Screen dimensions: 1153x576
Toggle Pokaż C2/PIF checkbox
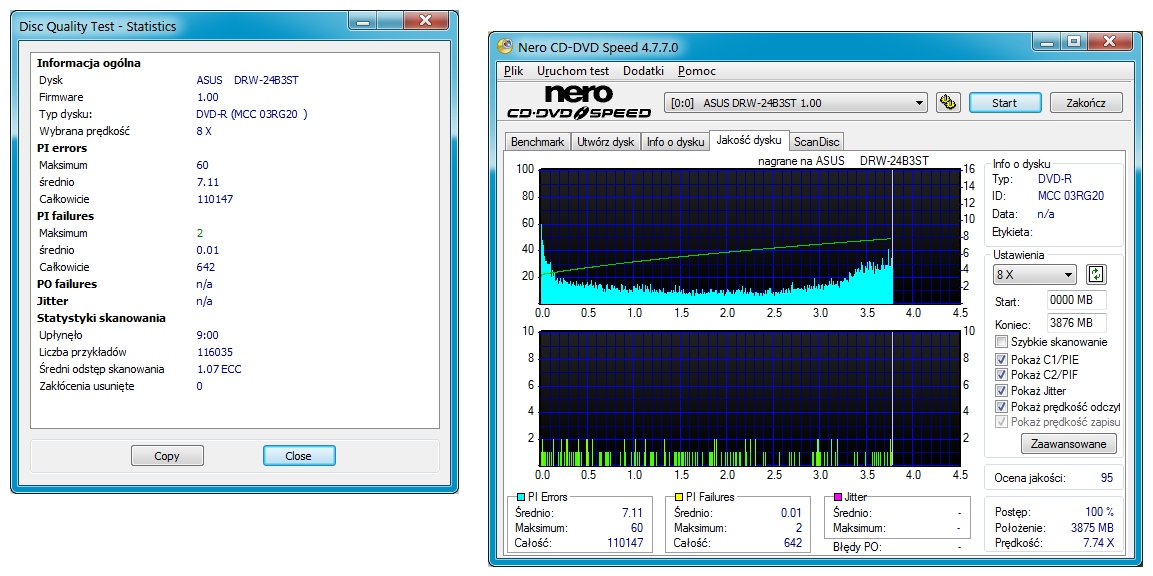[x=1001, y=375]
